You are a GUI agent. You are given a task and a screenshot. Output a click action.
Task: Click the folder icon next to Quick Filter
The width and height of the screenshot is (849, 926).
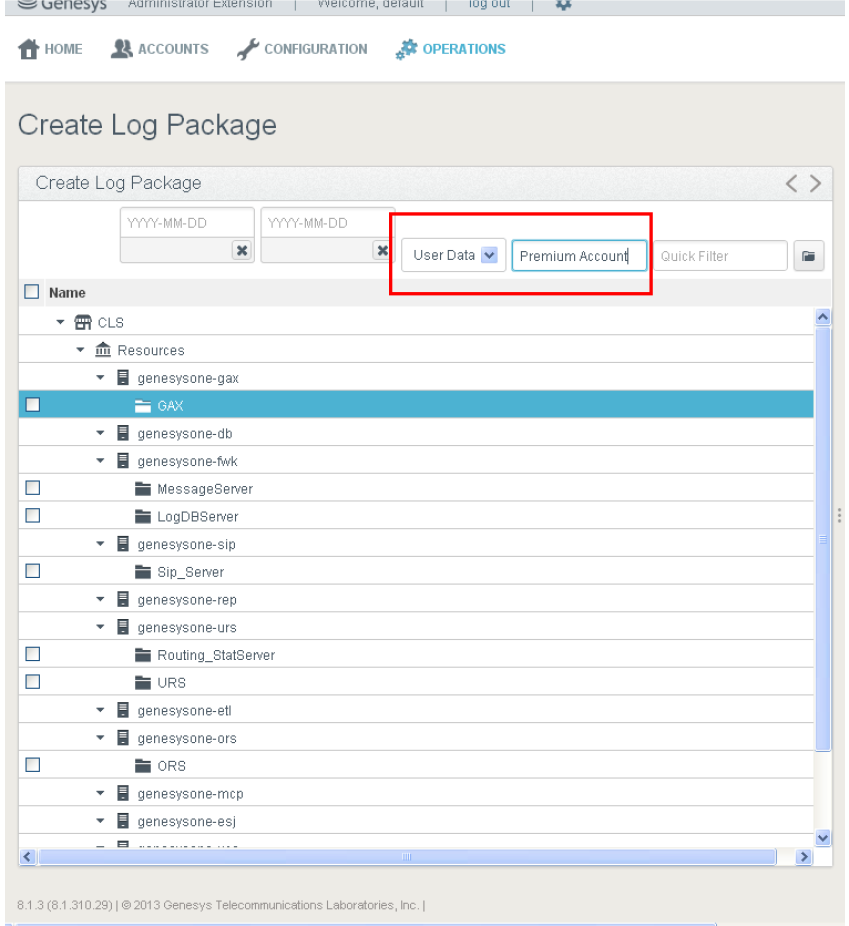[x=808, y=256]
